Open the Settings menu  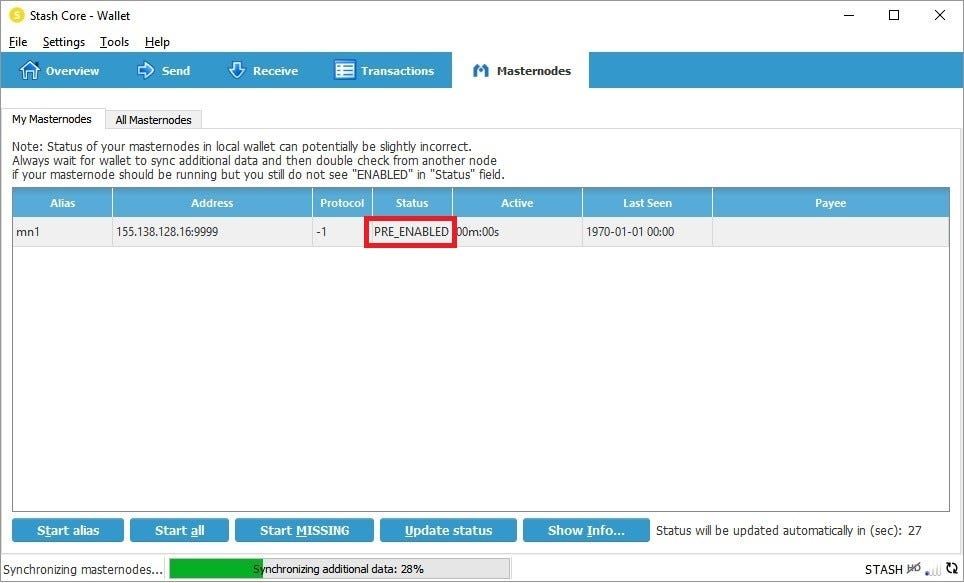[63, 42]
